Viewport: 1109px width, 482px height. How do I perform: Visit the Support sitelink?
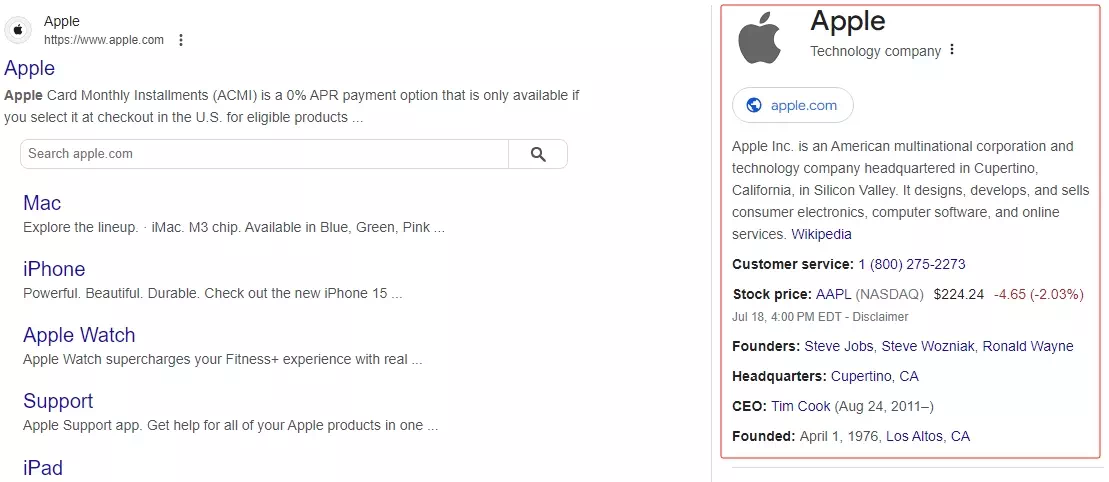pos(58,401)
